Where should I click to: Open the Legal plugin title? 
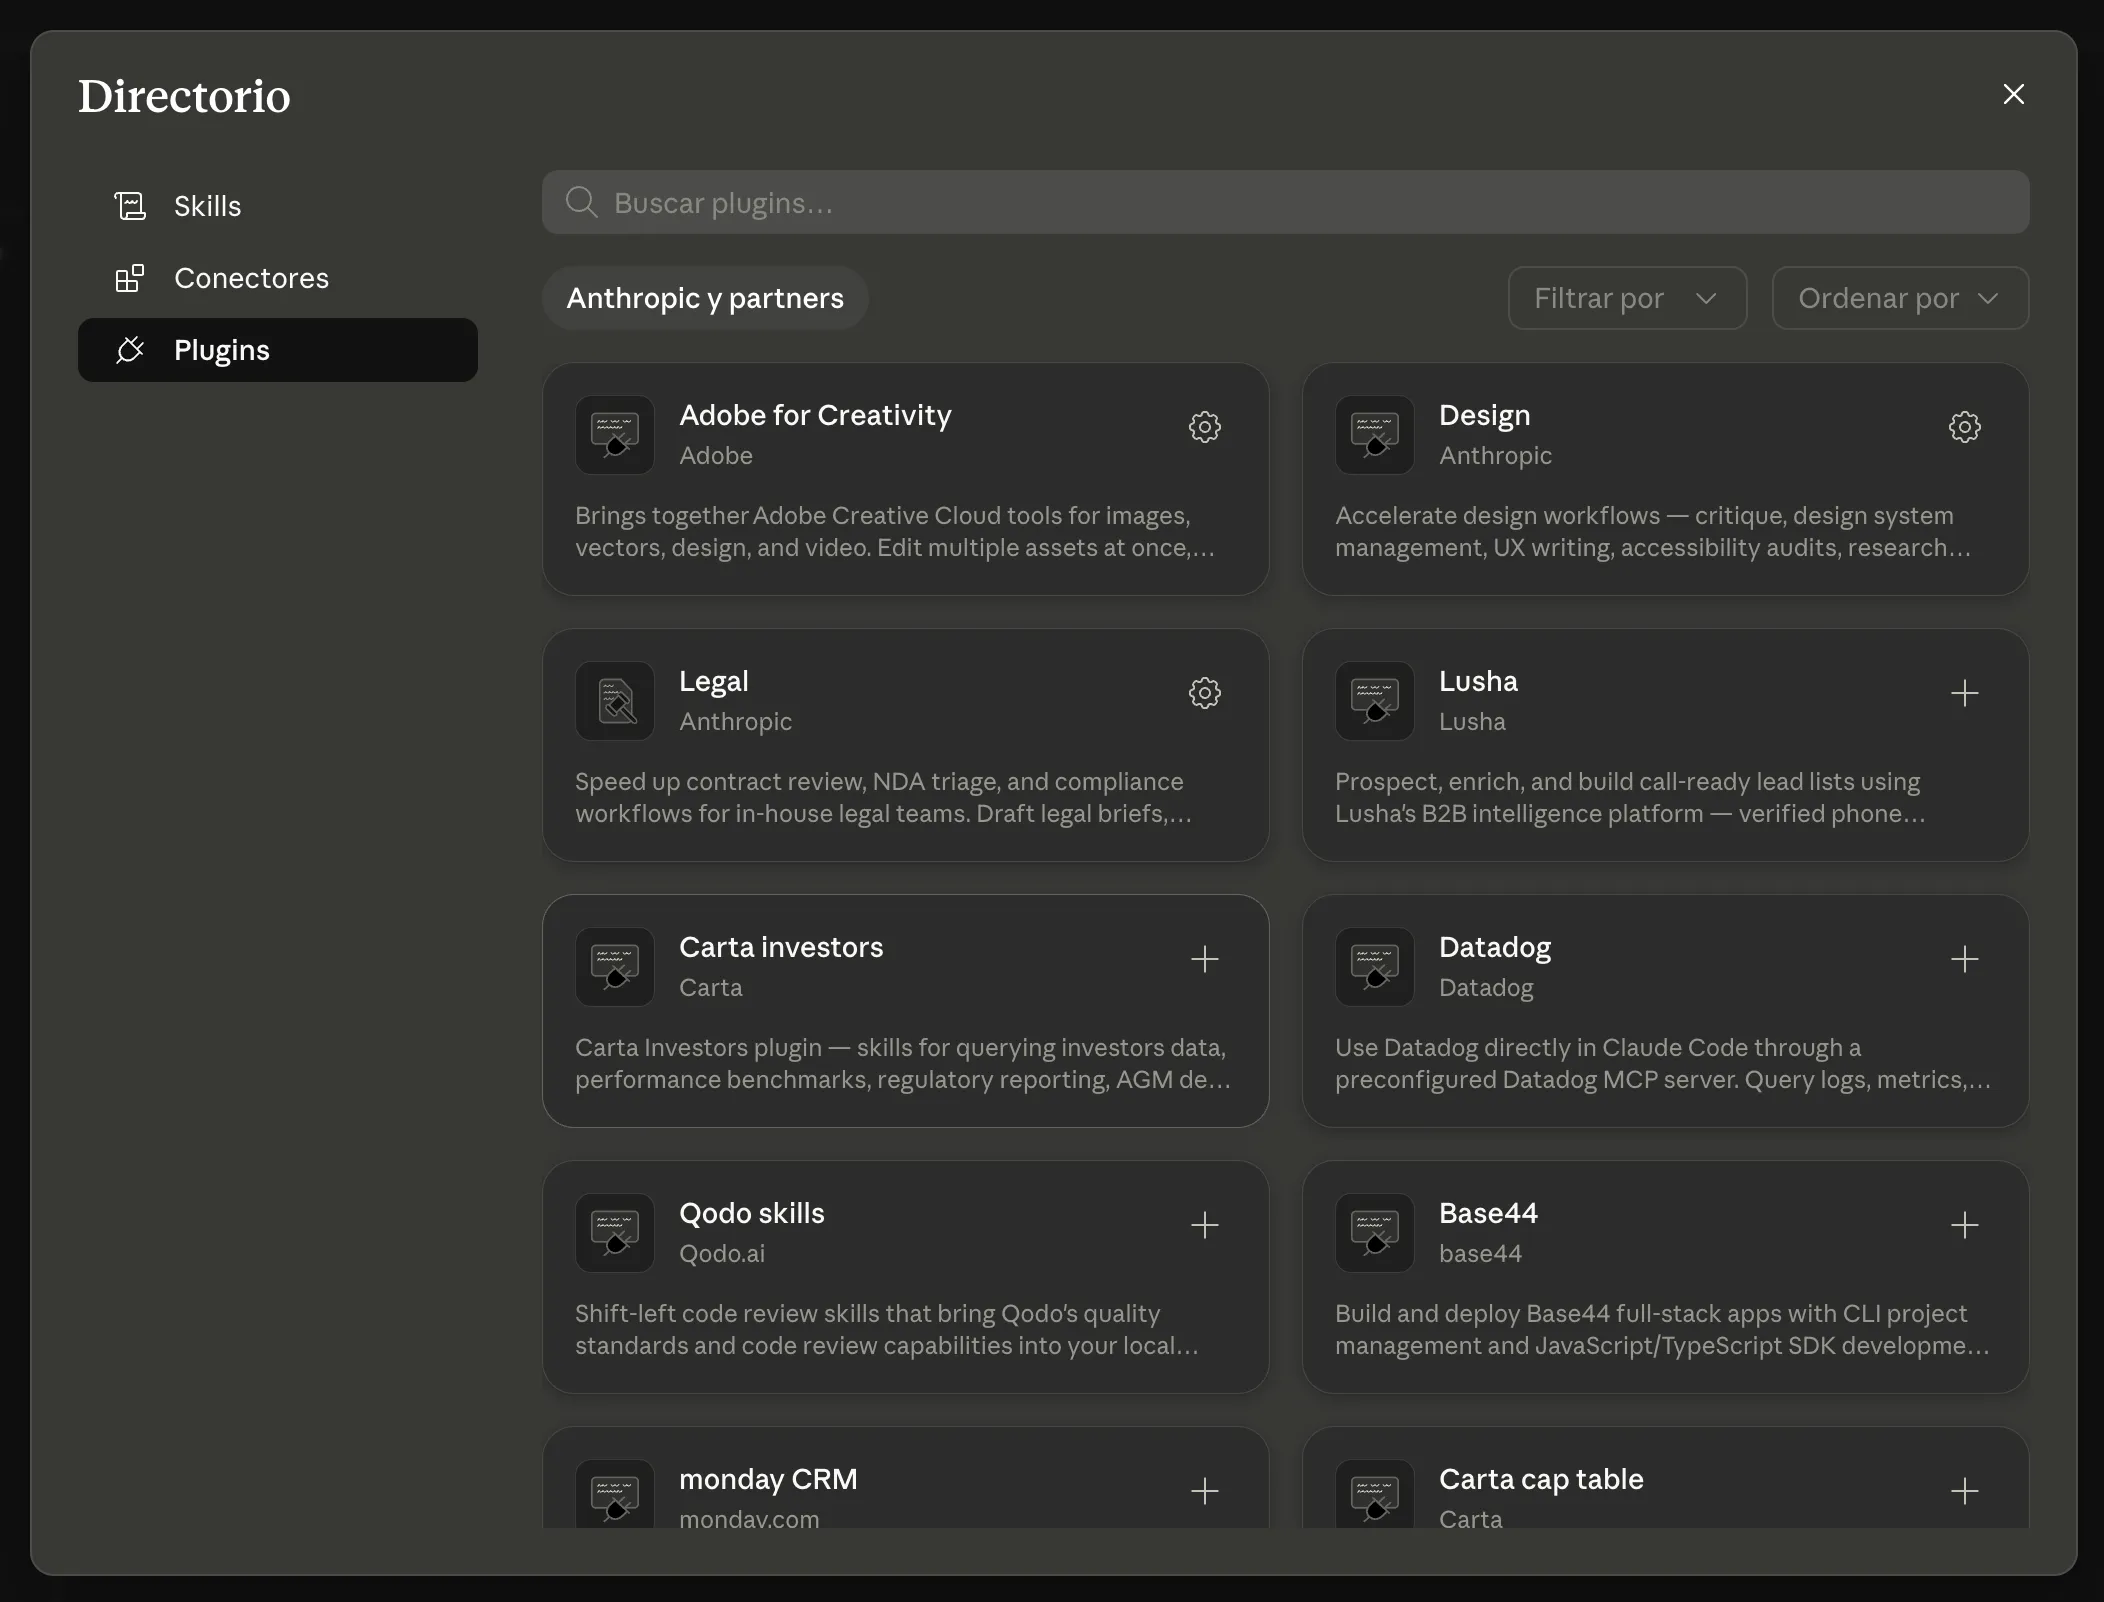713,681
